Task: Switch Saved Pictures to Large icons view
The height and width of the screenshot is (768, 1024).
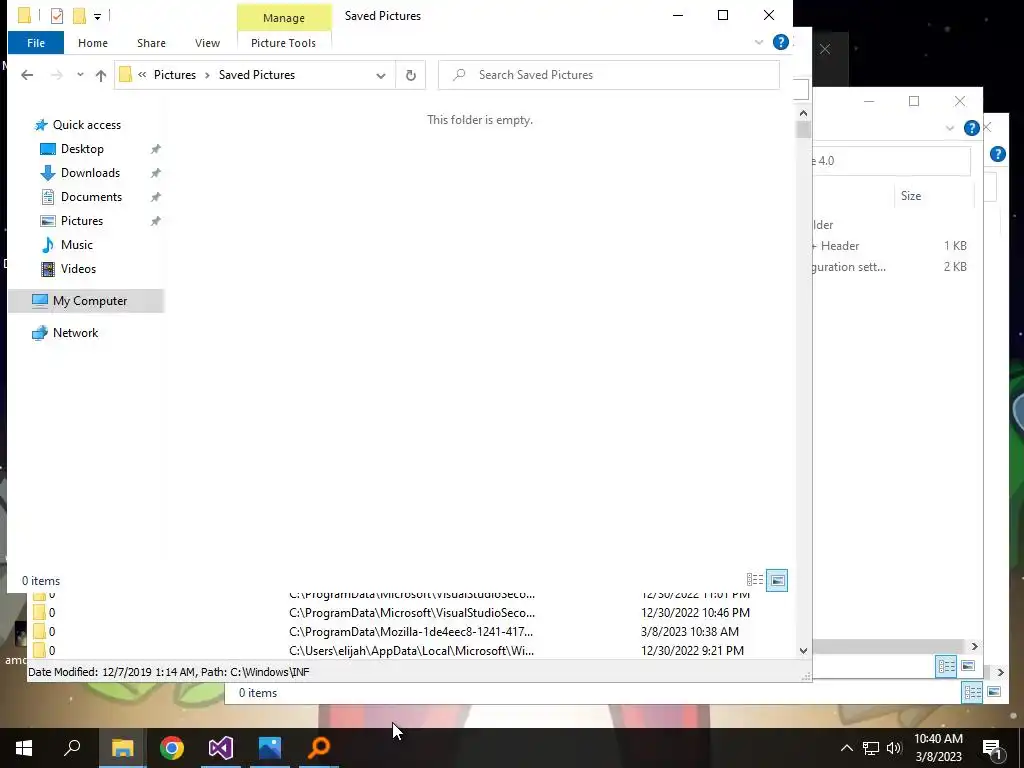Action: (777, 580)
